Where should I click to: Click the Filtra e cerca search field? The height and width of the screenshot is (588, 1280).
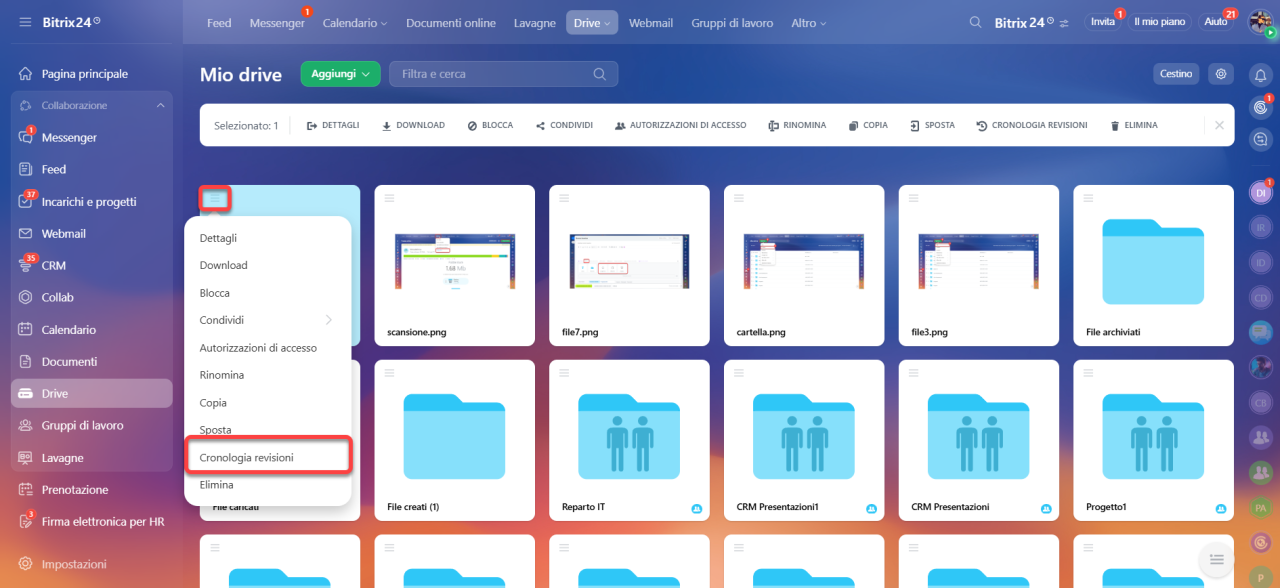click(x=503, y=74)
